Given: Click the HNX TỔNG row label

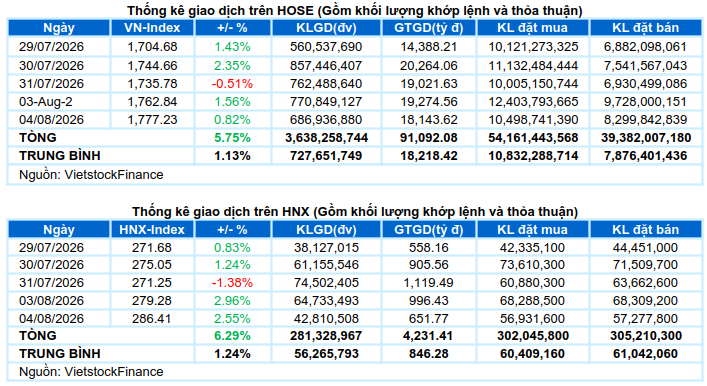Looking at the screenshot, I should [x=38, y=335].
